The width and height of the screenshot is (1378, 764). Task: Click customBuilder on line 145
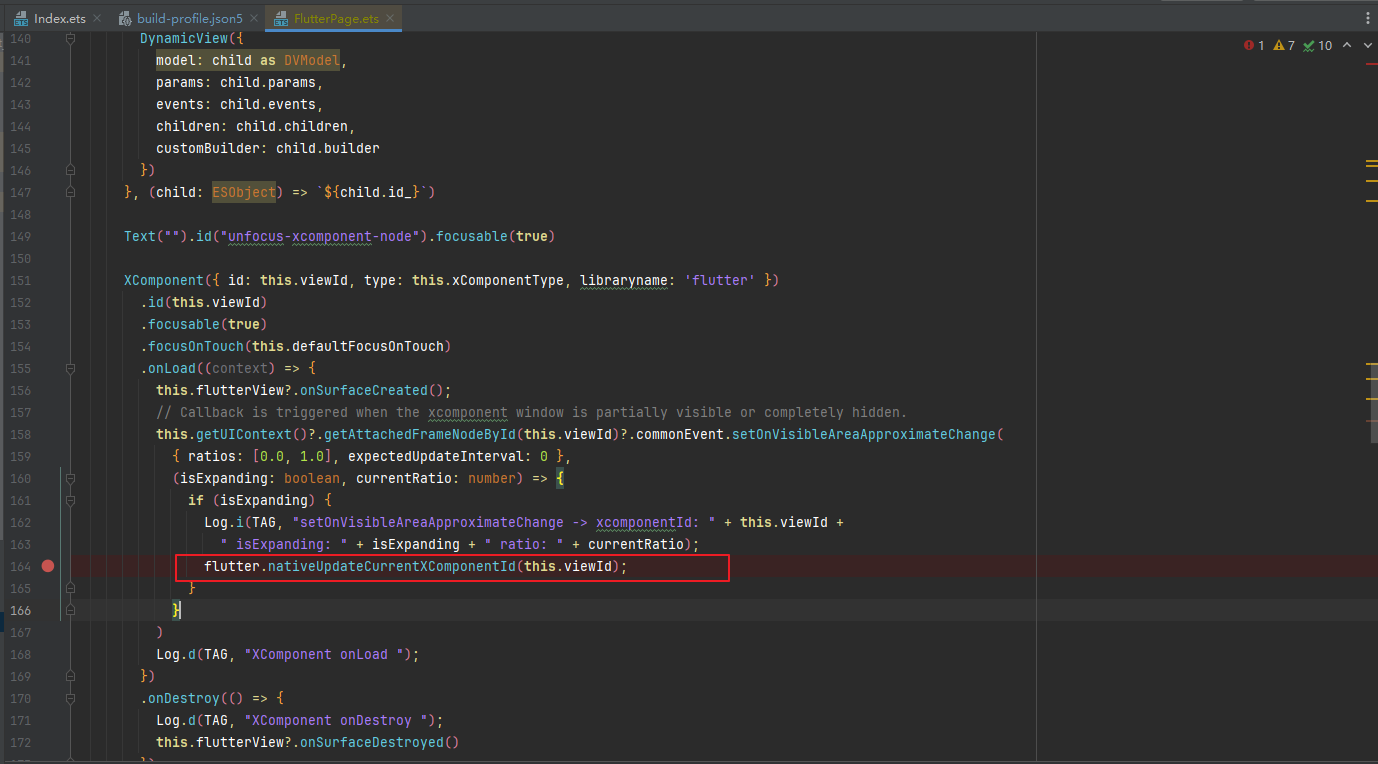(x=208, y=148)
